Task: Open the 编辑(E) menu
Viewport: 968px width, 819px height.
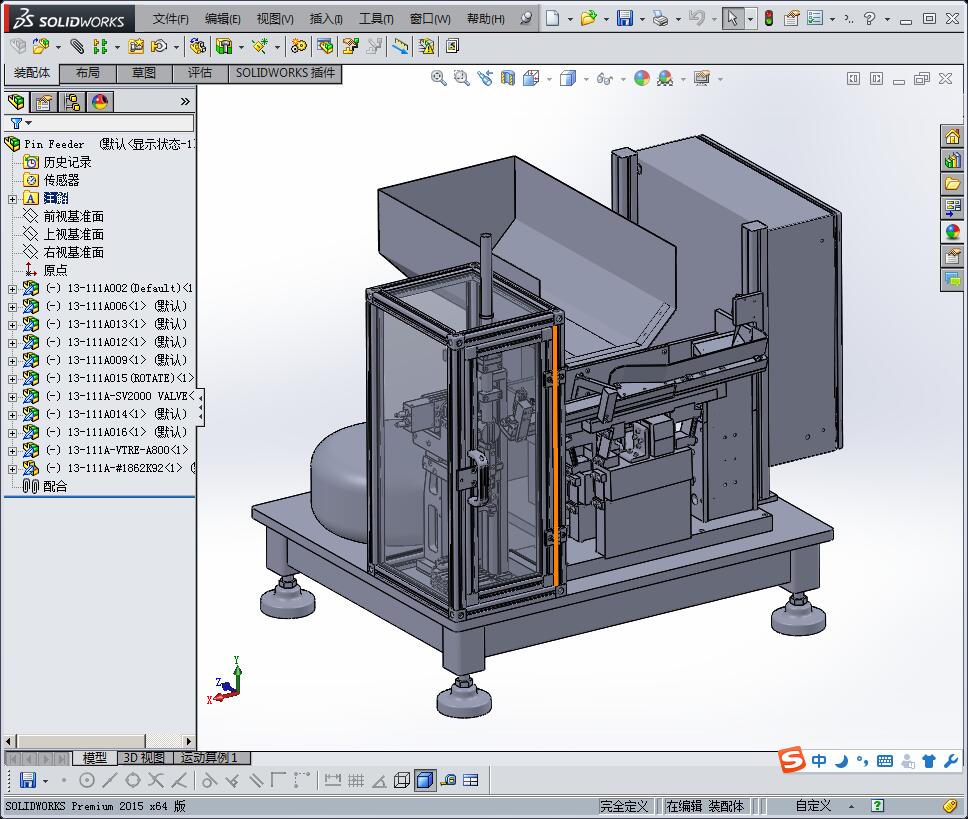Action: pyautogui.click(x=222, y=19)
